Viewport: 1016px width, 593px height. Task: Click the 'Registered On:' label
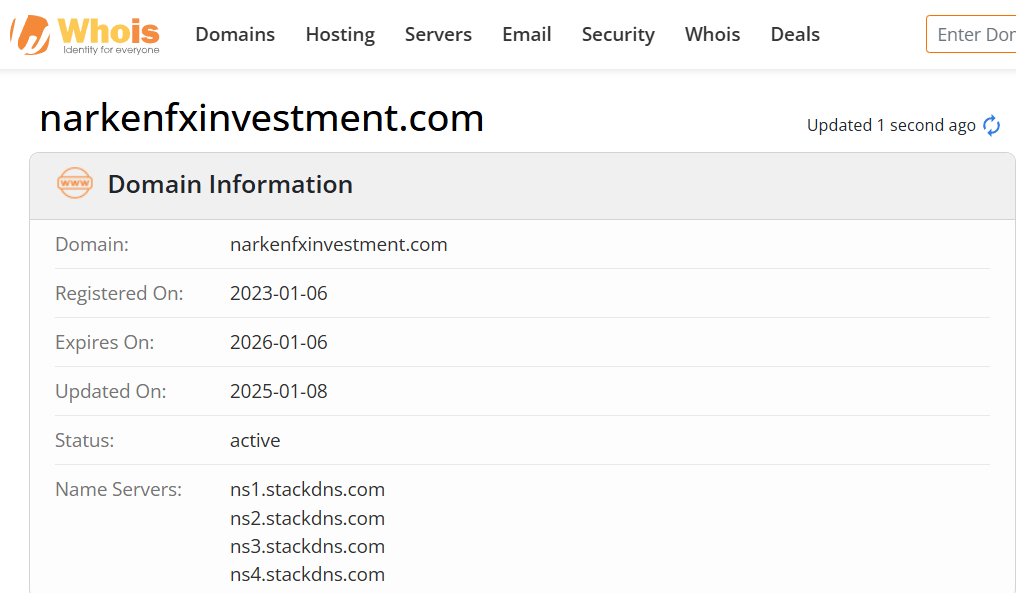(119, 294)
